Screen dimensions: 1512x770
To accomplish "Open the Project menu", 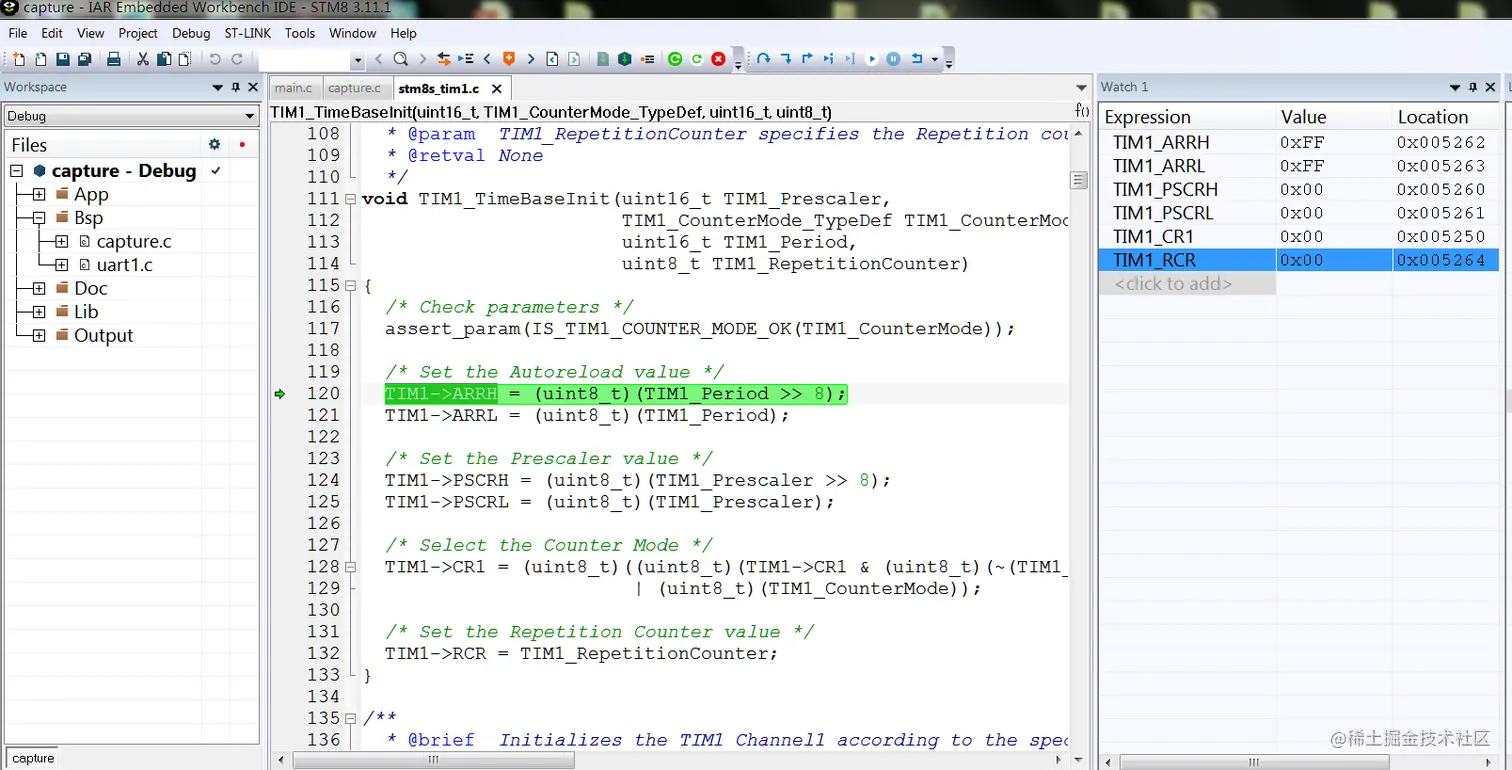I will 138,33.
